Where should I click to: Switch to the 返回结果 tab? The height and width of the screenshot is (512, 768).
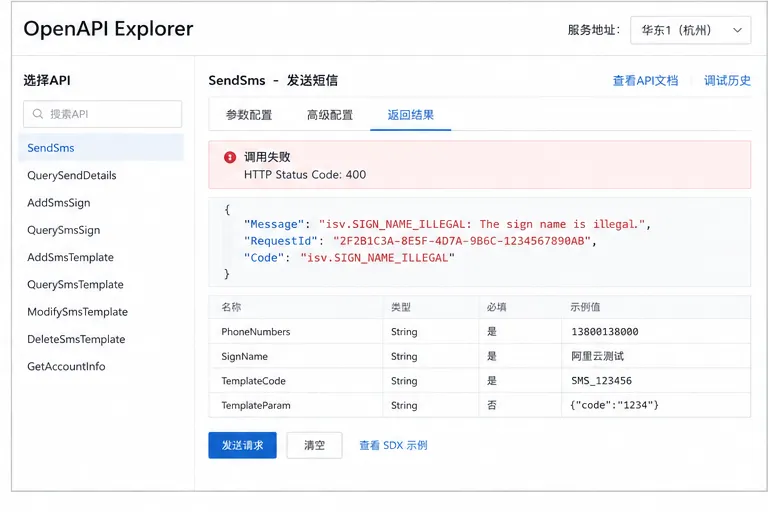(x=410, y=115)
